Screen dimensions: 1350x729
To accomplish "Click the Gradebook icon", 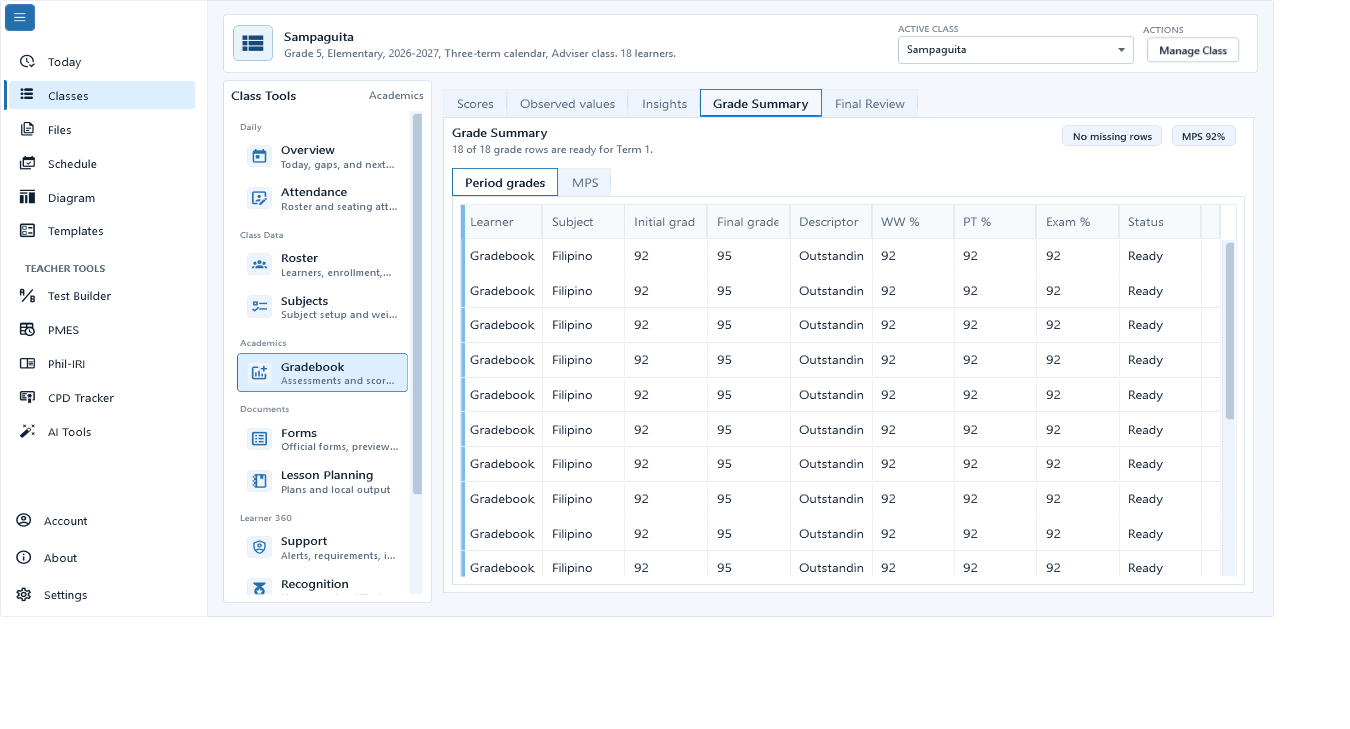I will [x=259, y=373].
